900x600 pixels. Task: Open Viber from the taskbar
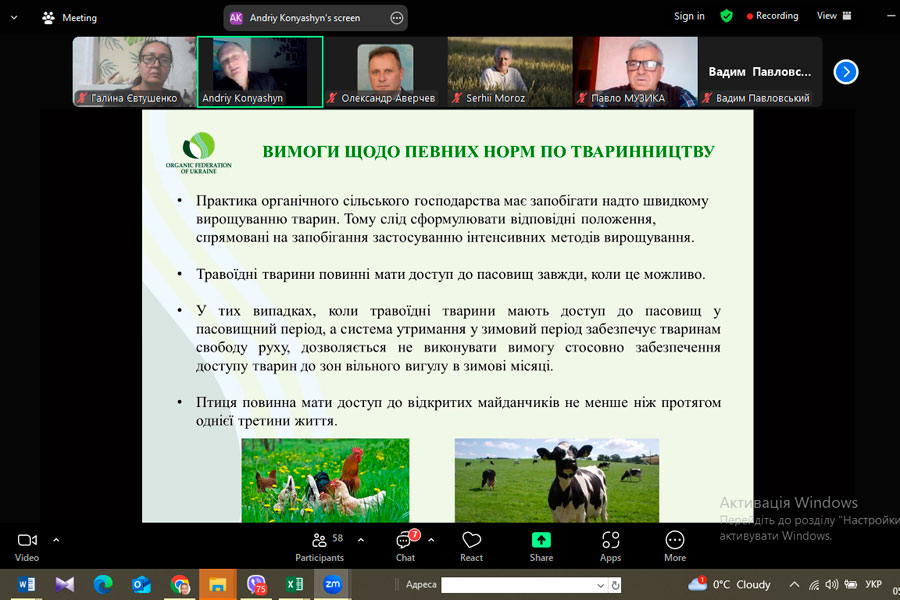256,584
